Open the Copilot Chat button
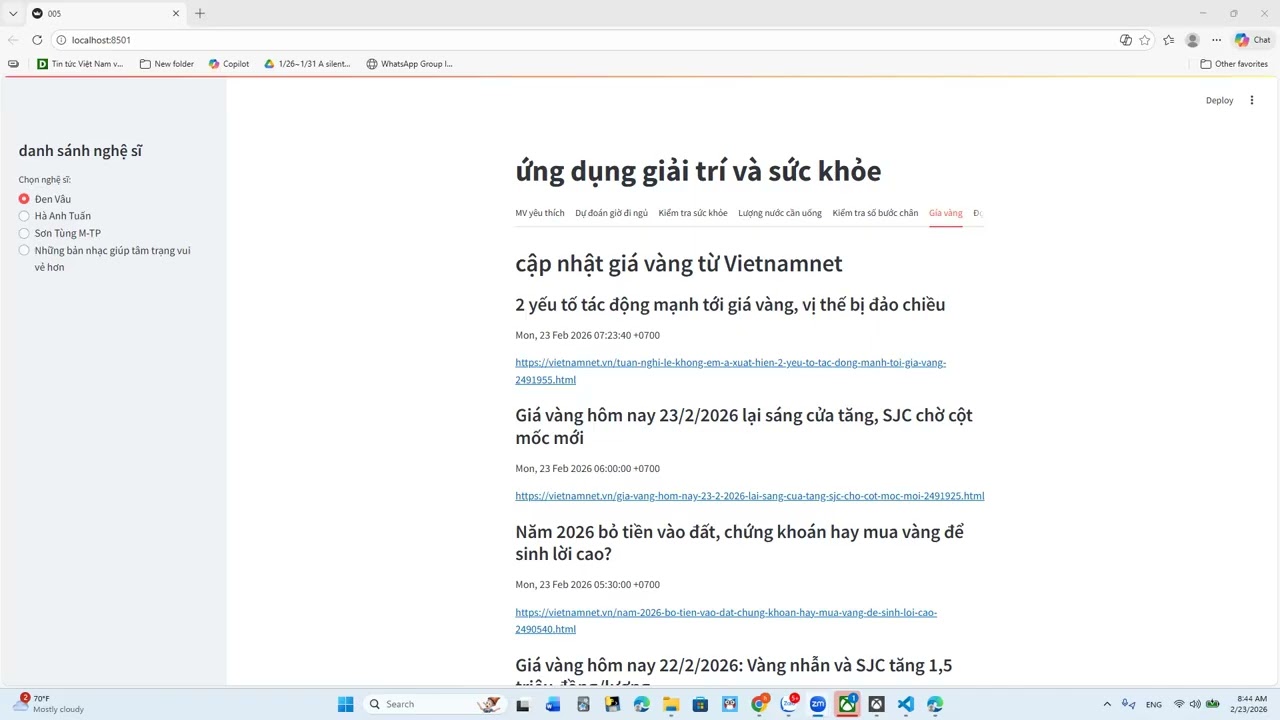 pos(1253,40)
